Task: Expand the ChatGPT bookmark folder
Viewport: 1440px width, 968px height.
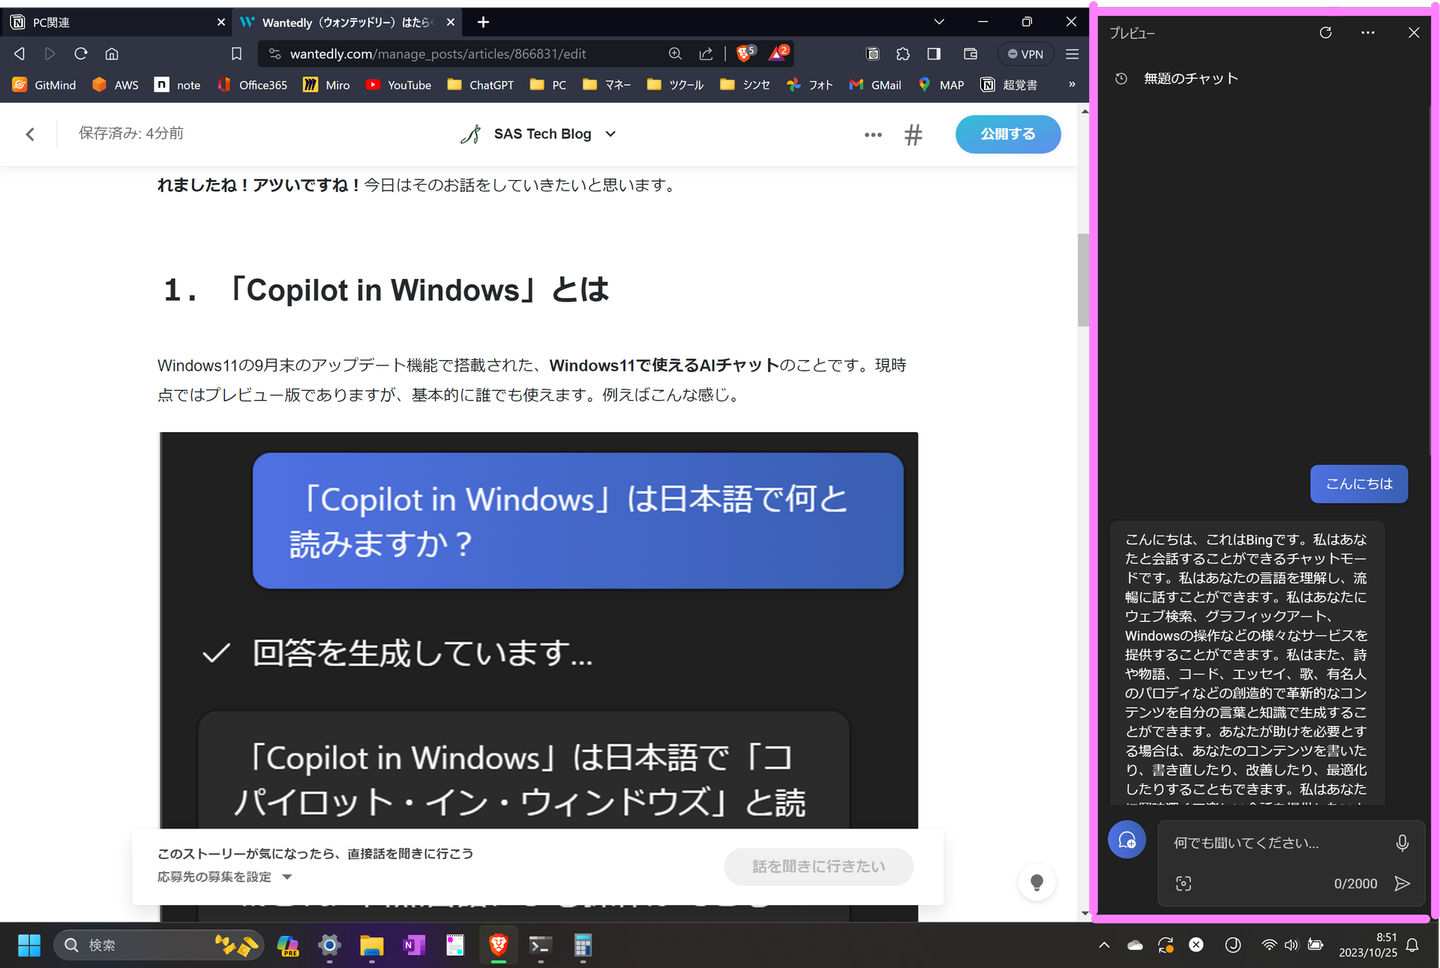Action: click(480, 85)
